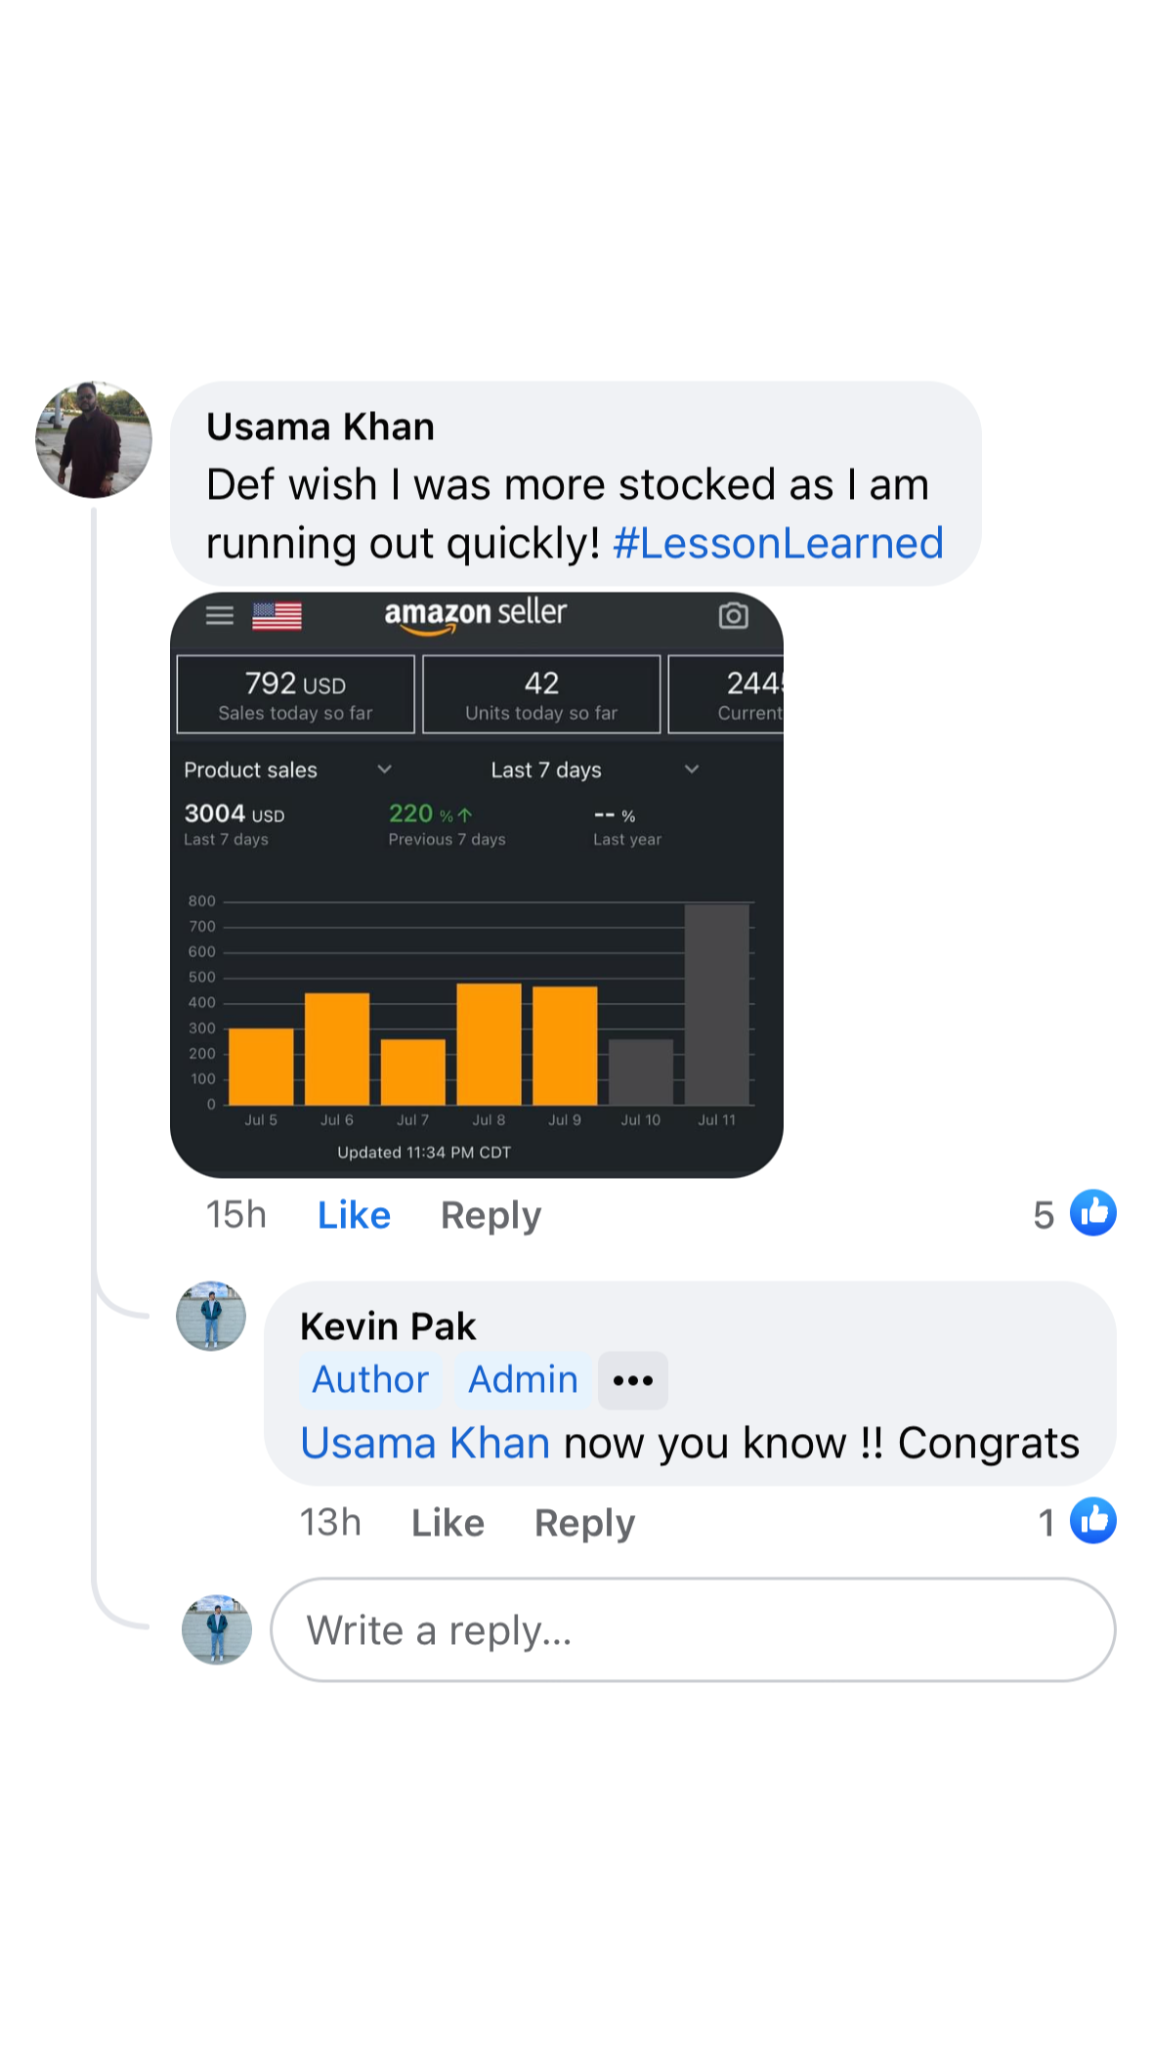Expand the Product sales dropdown
This screenshot has height=2048, width=1152.
click(385, 769)
